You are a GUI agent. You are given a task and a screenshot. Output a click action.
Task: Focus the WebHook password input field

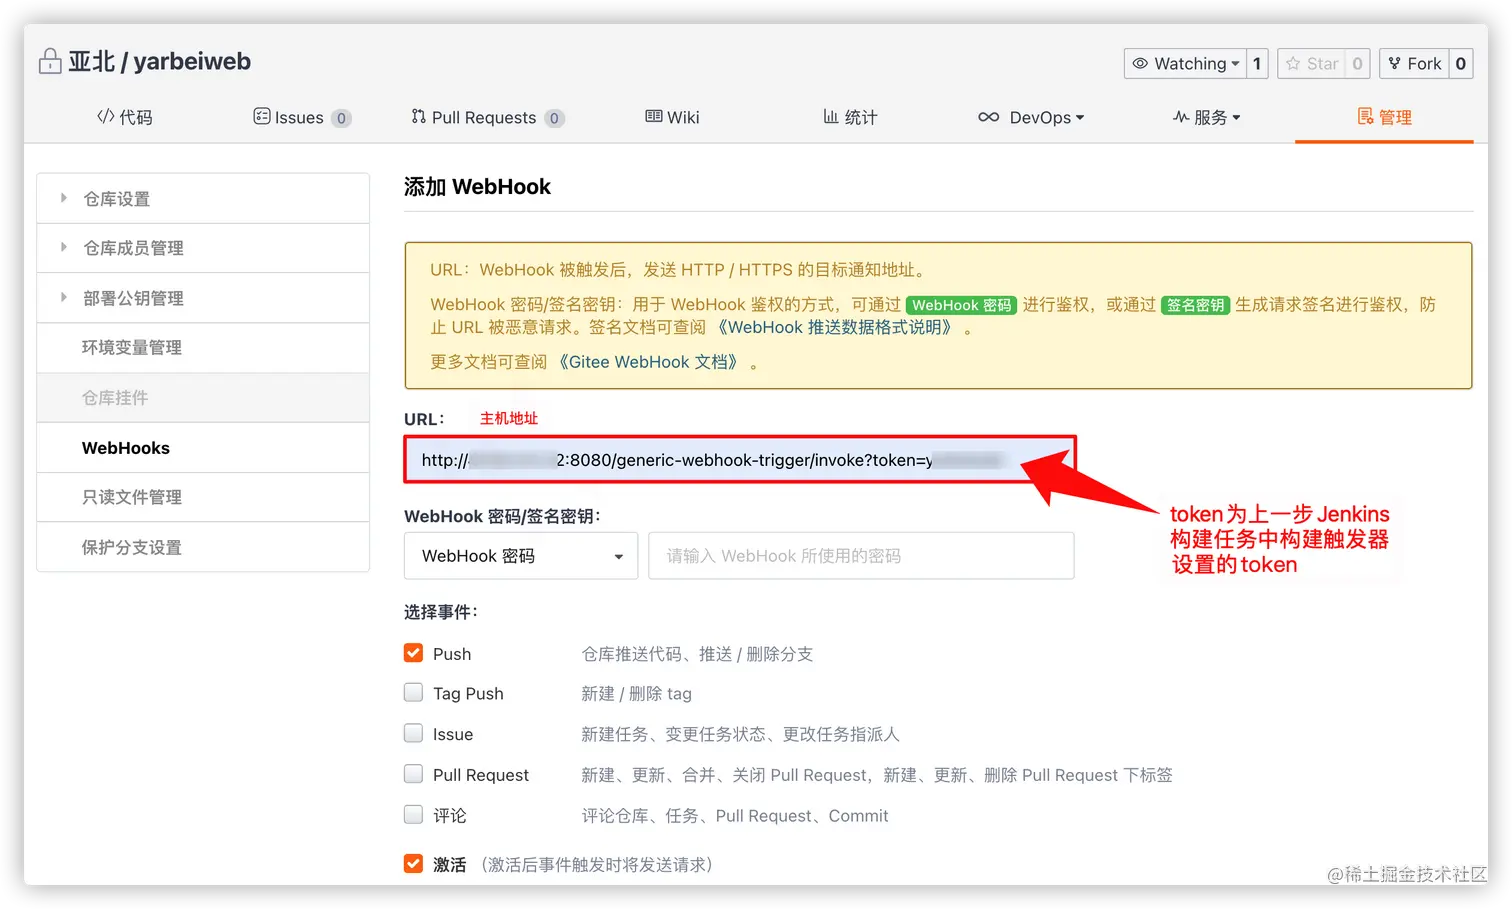pyautogui.click(x=861, y=556)
